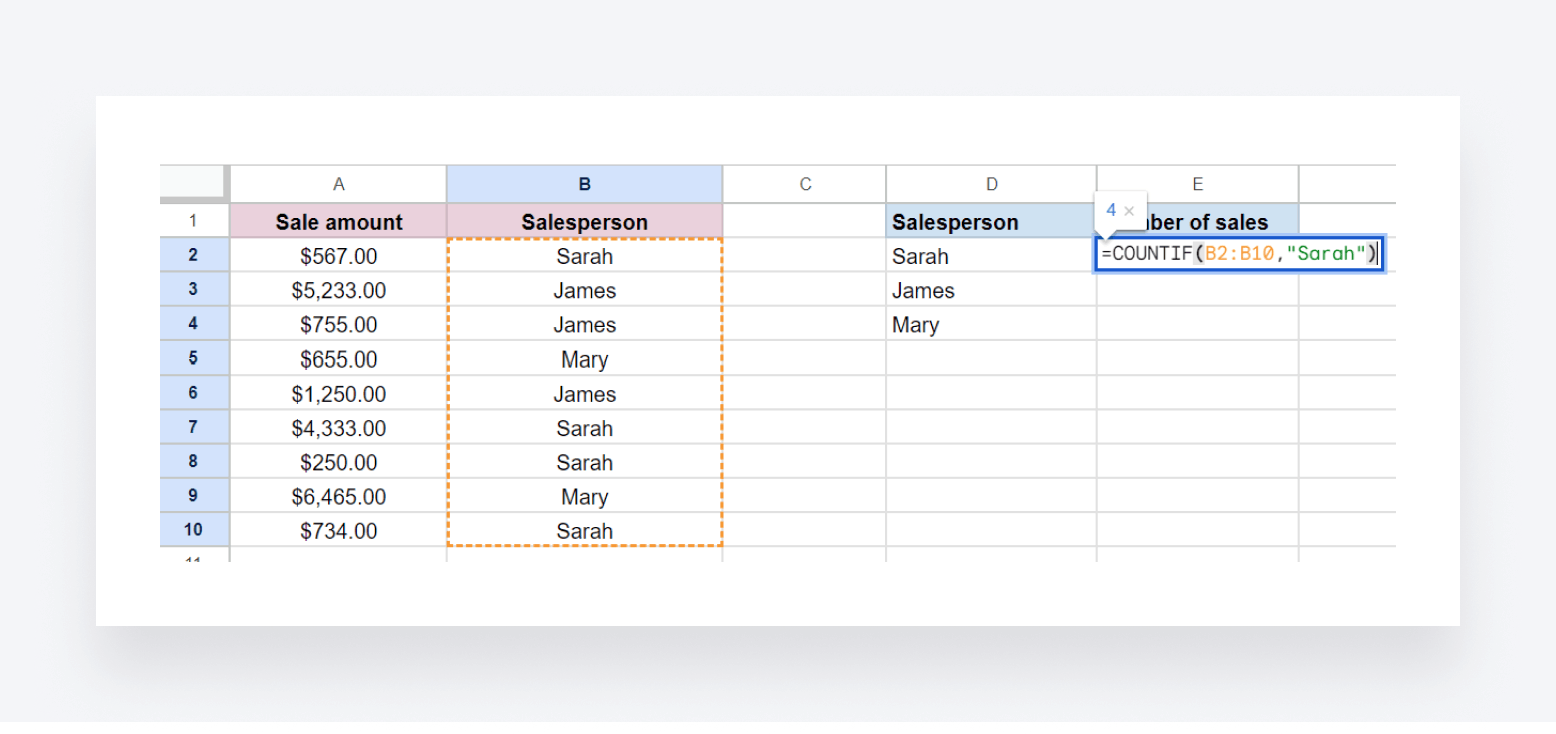Viewport: 1556px width, 734px height.
Task: Select the $734.00 cell
Action: click(x=339, y=531)
